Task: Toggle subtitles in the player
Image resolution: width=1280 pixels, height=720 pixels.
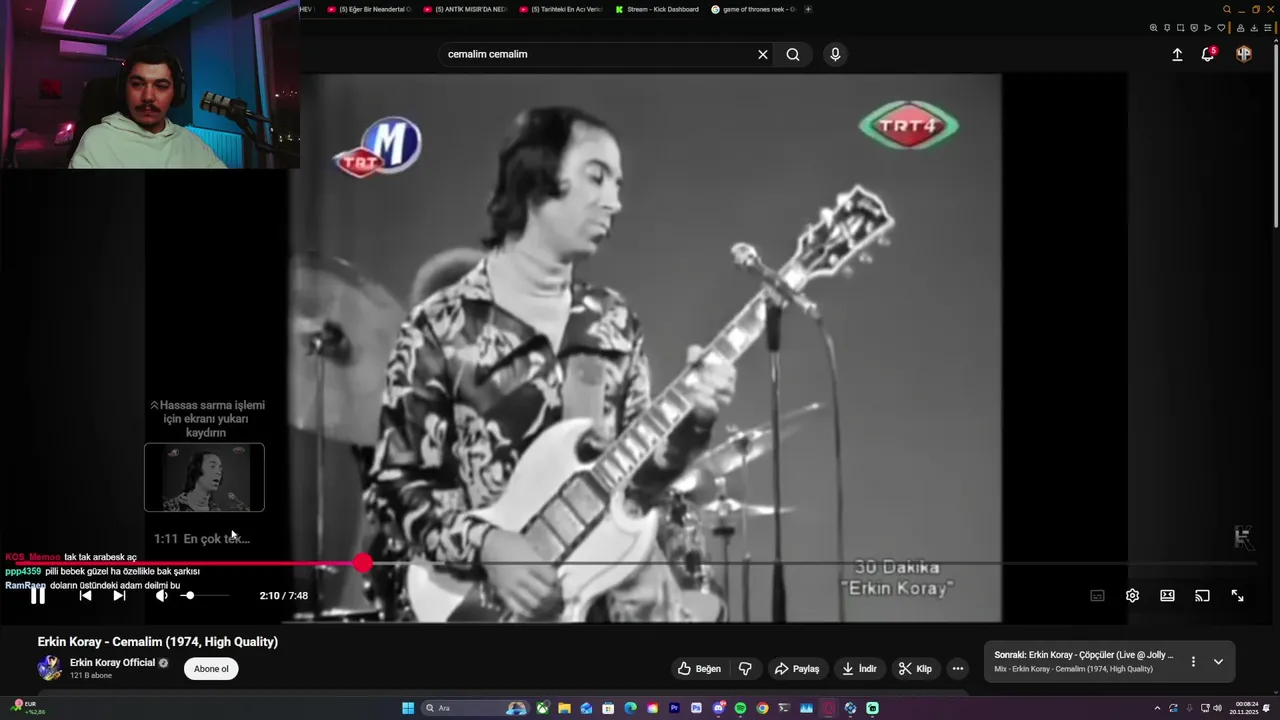Action: point(1097,596)
